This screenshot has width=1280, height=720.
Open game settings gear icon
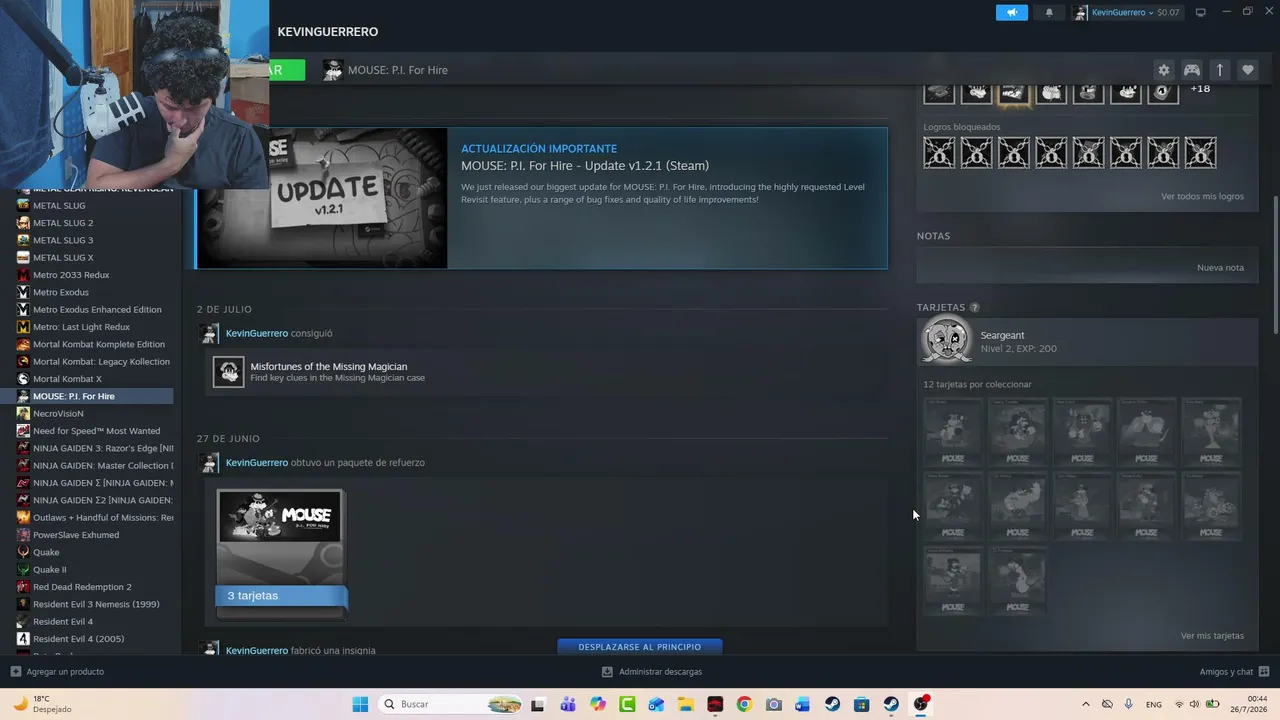[1163, 70]
